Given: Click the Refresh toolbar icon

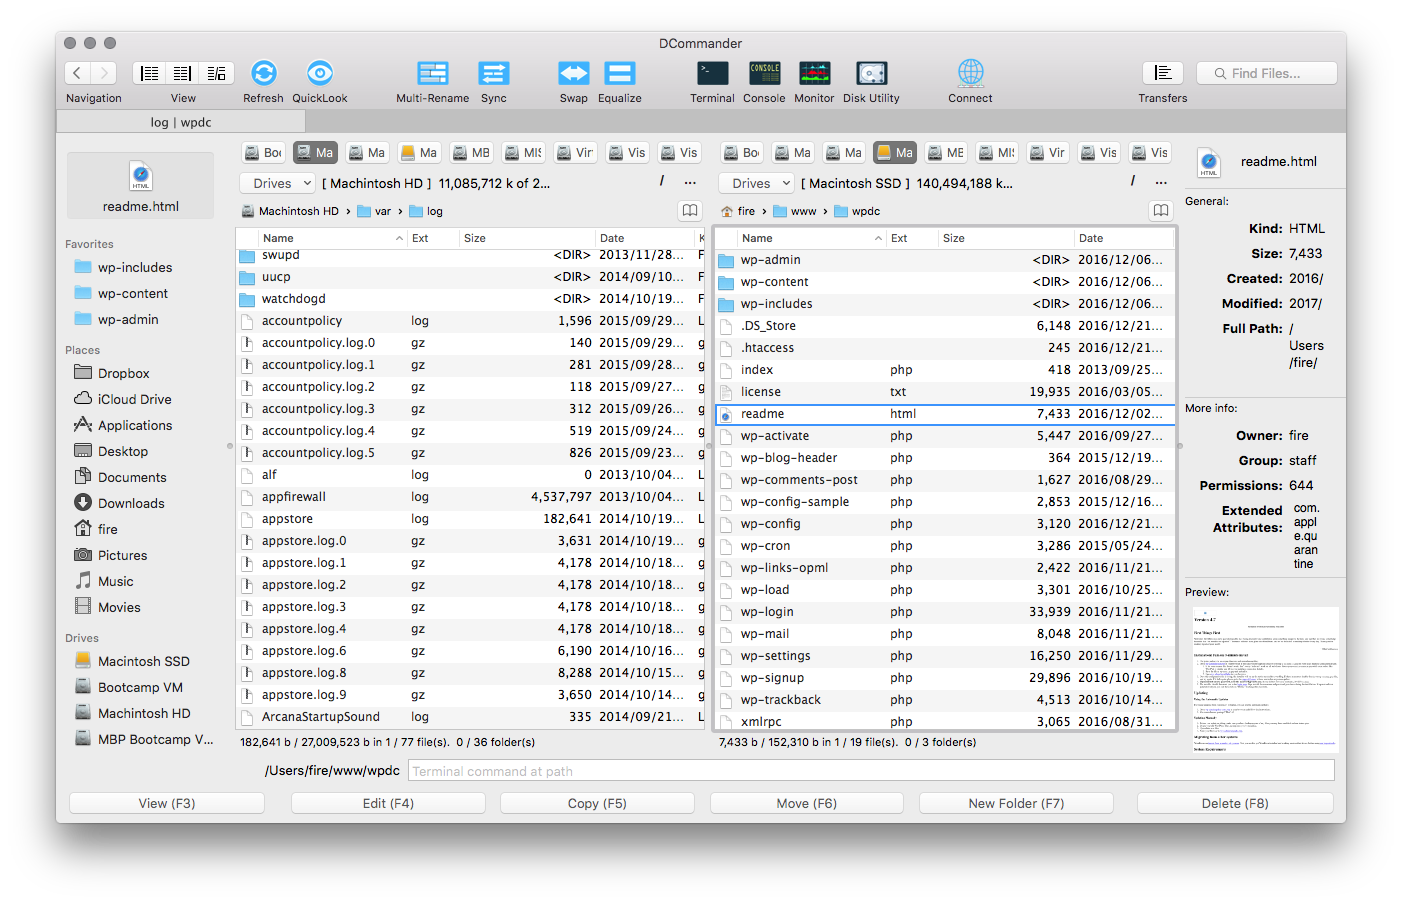Looking at the screenshot, I should click(x=263, y=73).
